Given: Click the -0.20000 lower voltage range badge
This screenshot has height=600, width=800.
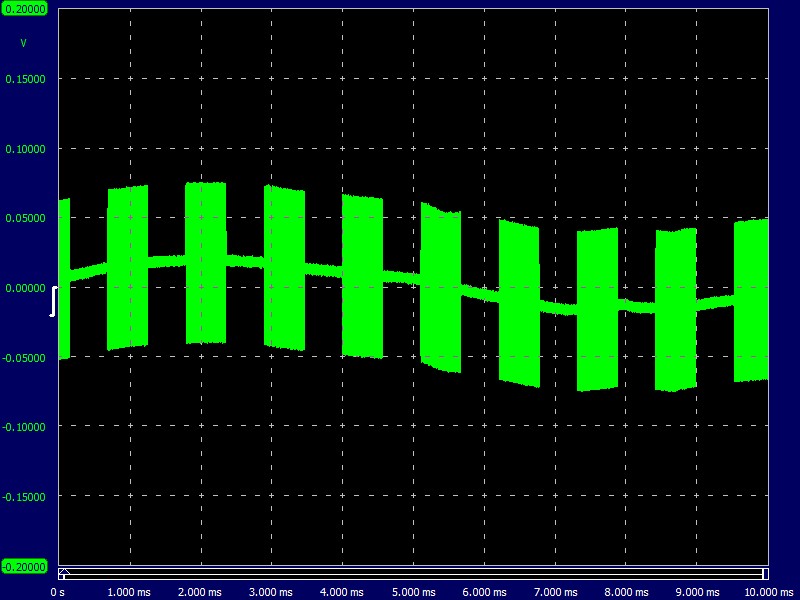Looking at the screenshot, I should coord(24,567).
